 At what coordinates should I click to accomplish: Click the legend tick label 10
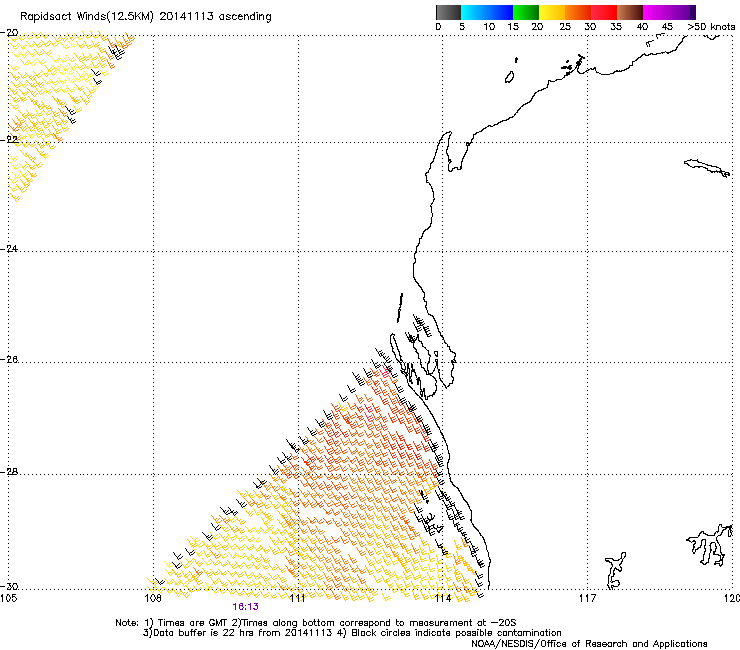(489, 27)
